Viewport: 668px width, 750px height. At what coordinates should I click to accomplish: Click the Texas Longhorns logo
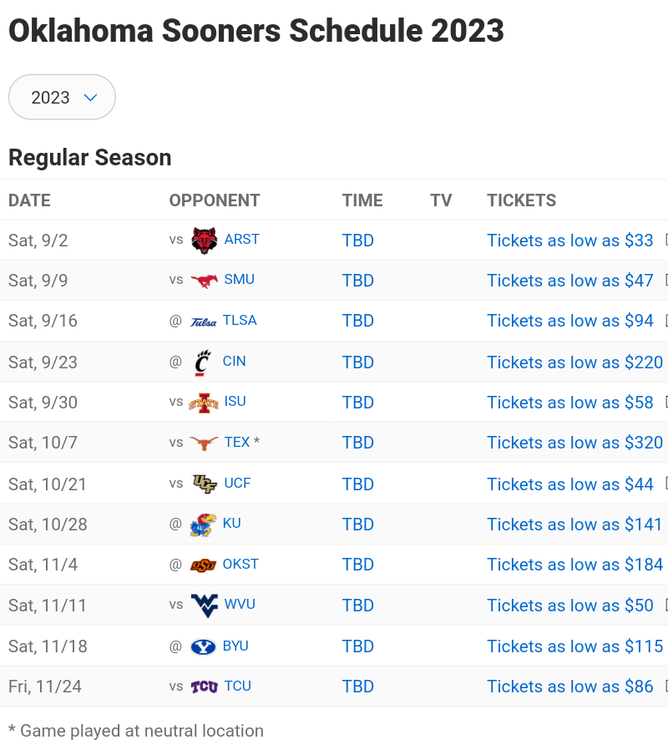click(204, 443)
